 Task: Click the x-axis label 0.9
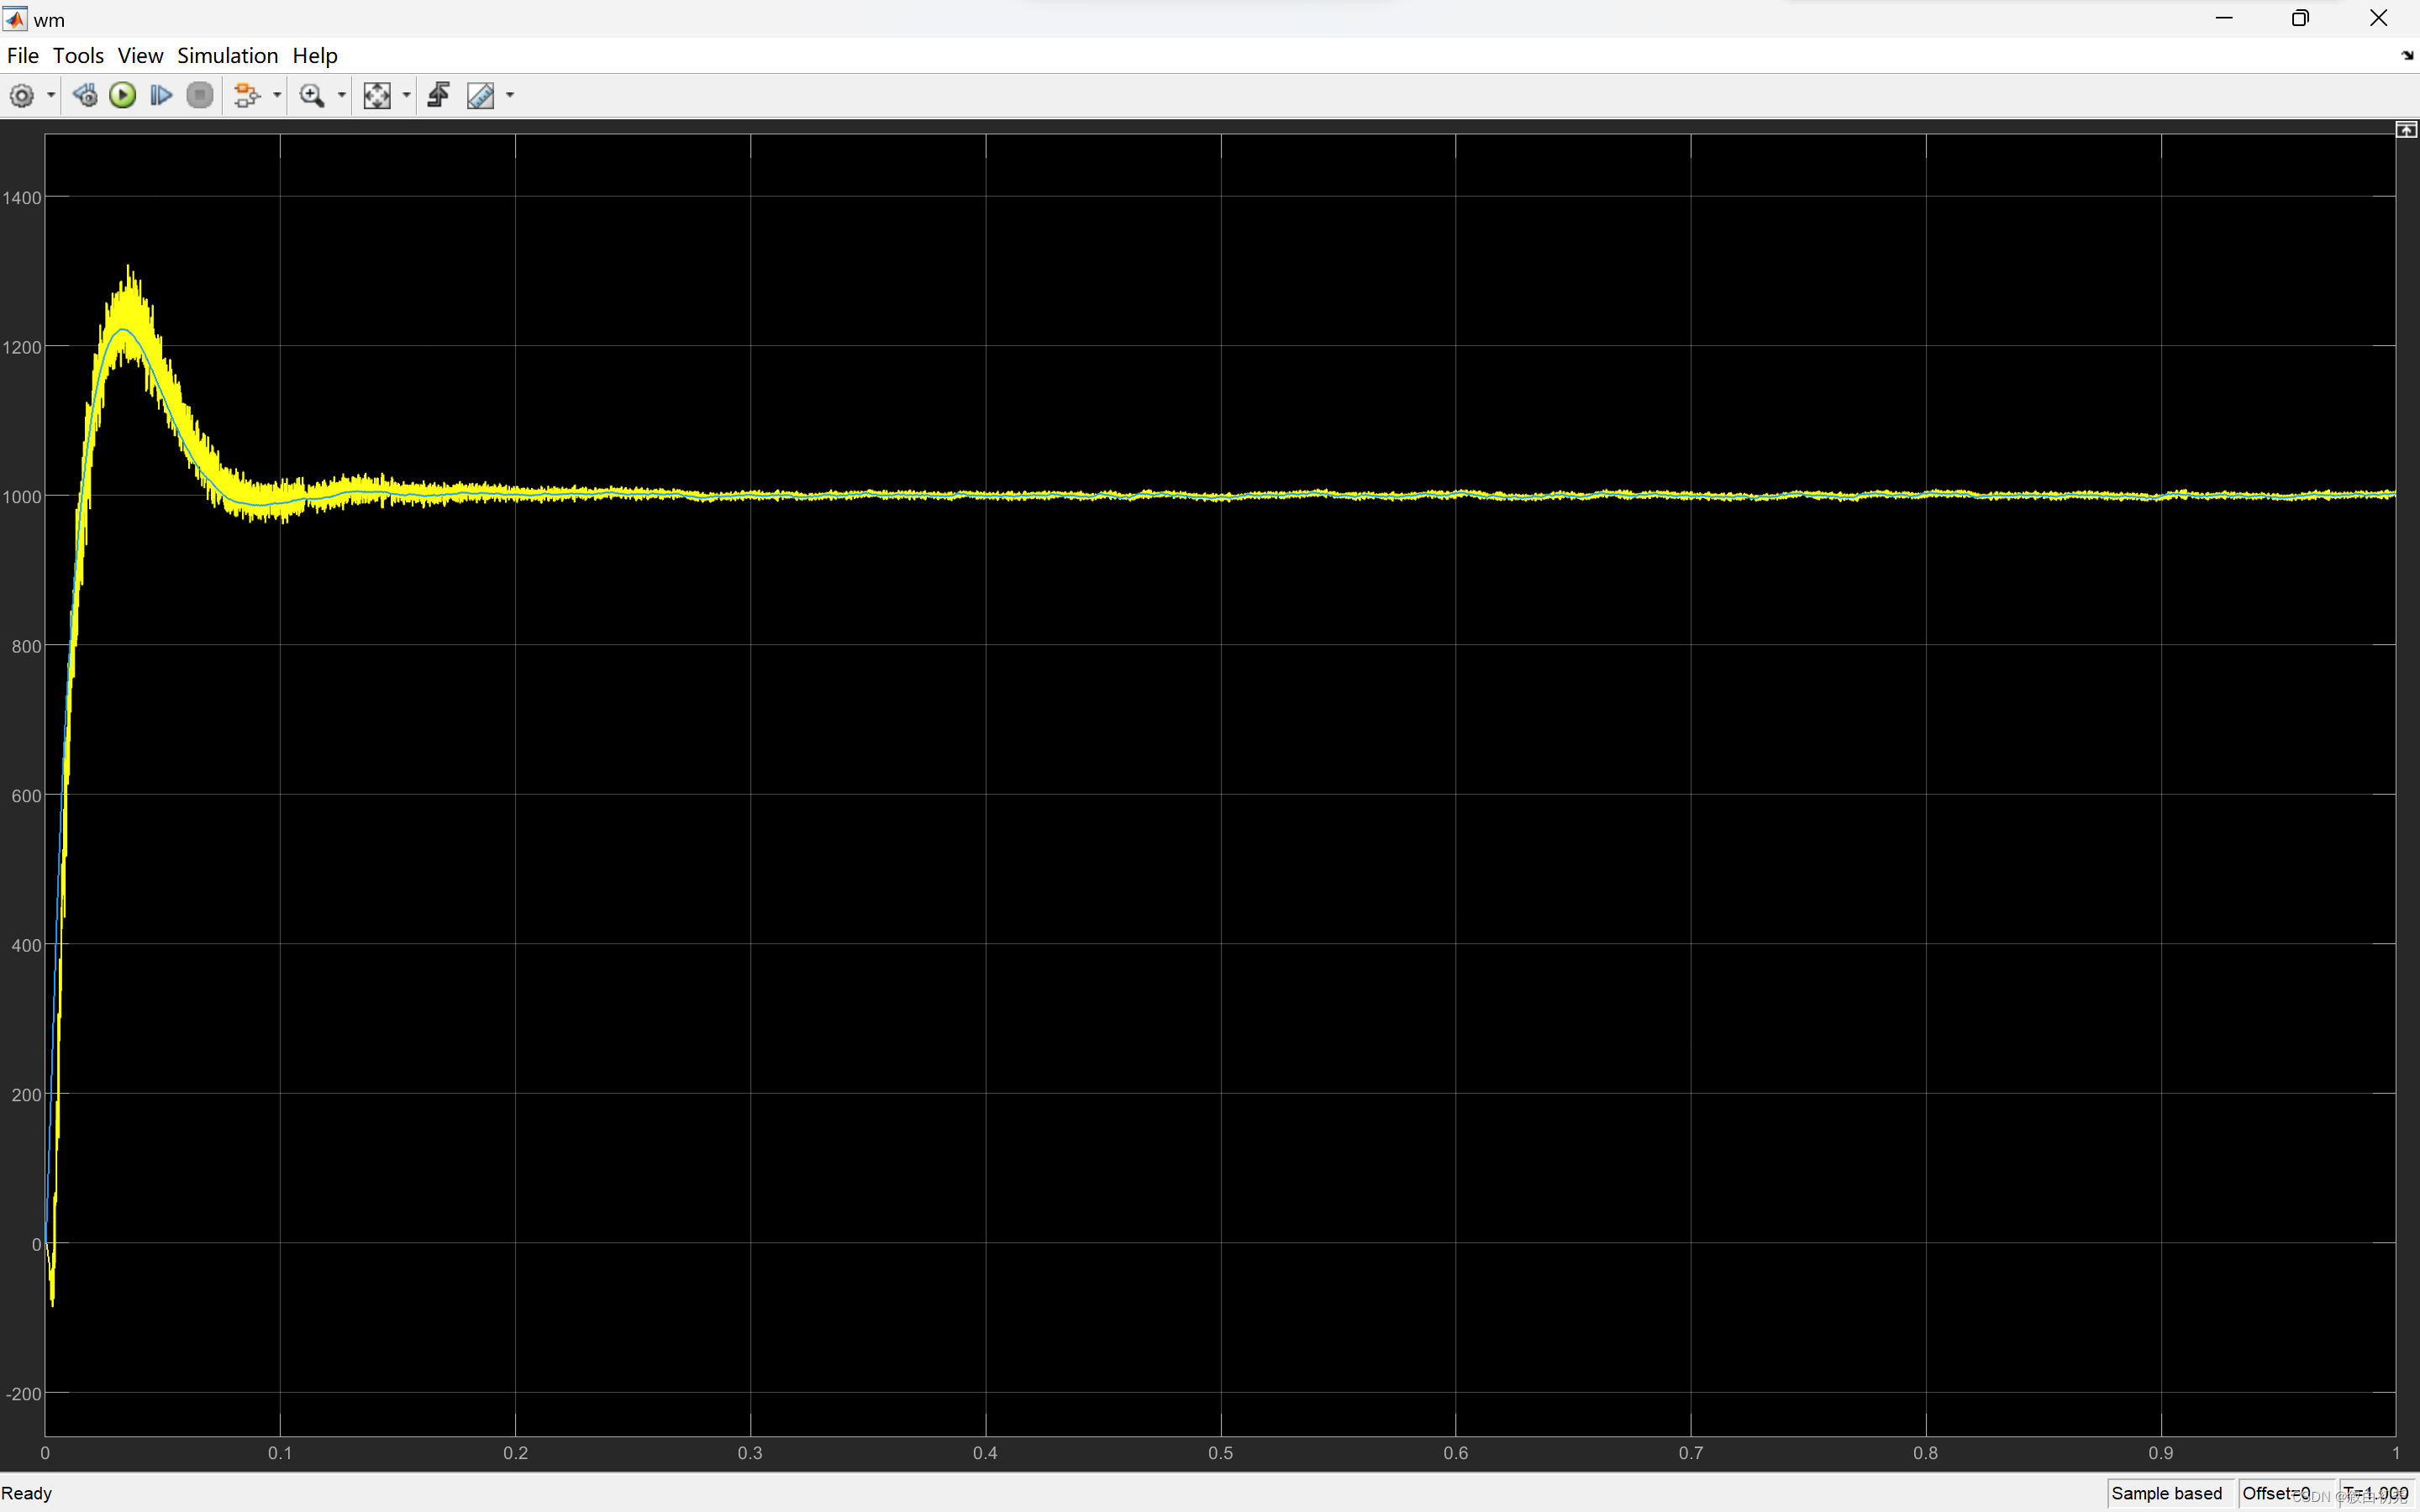click(x=2161, y=1453)
